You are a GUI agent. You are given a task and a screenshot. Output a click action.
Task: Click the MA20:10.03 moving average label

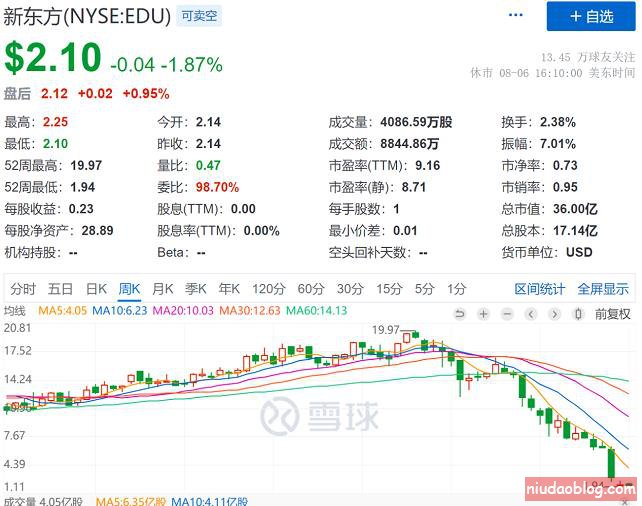183,311
